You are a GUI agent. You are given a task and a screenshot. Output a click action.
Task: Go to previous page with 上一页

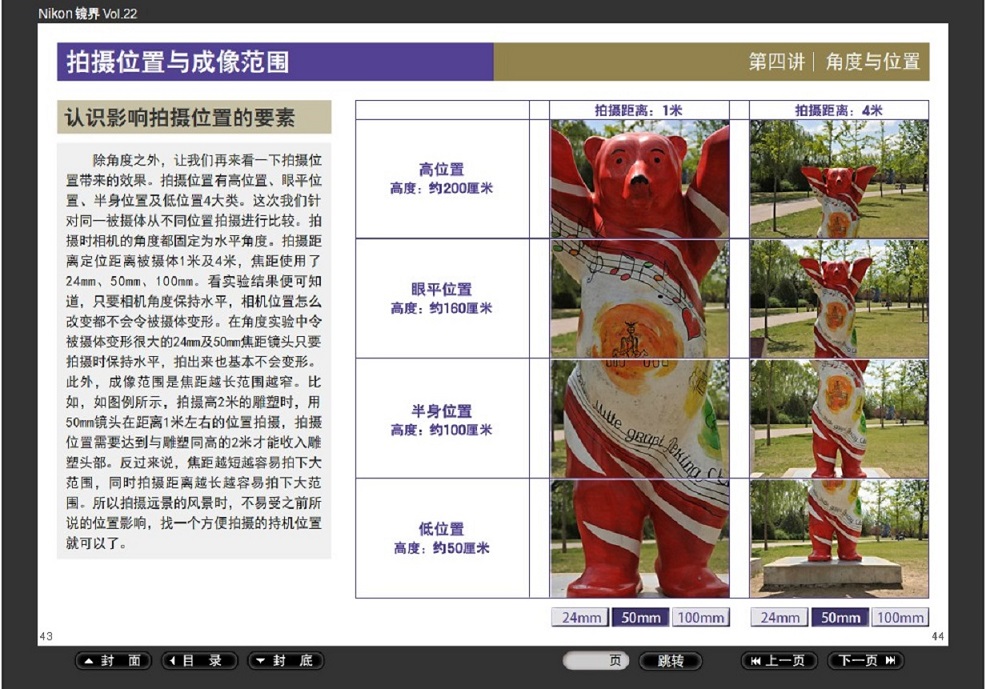779,661
